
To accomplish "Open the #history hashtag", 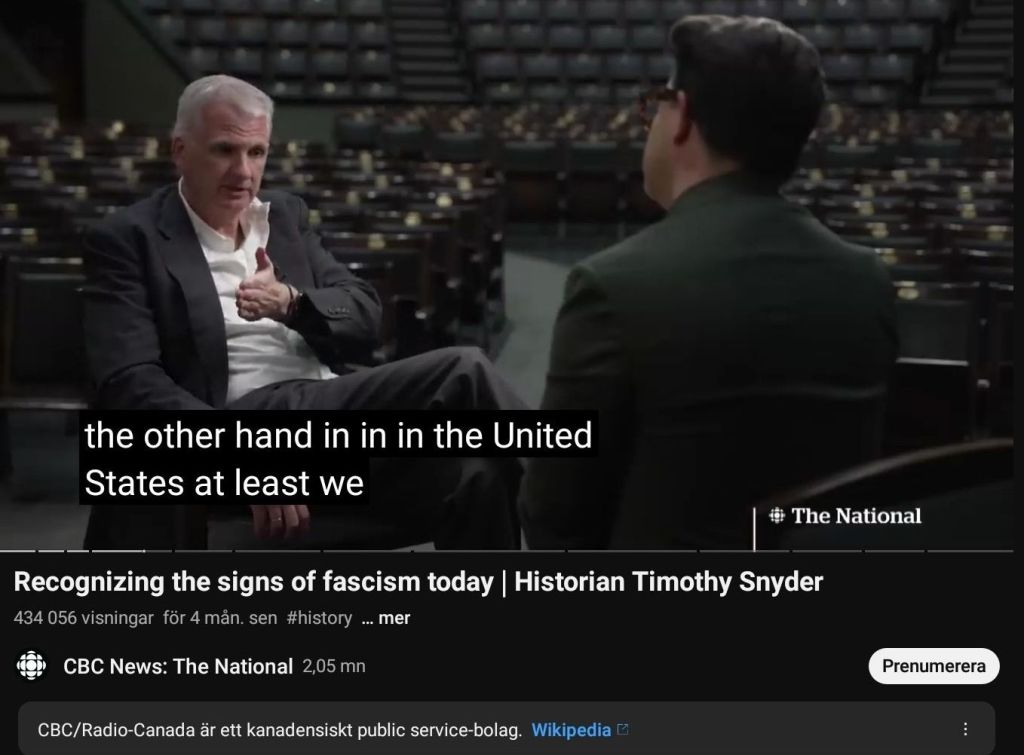I will [x=319, y=618].
